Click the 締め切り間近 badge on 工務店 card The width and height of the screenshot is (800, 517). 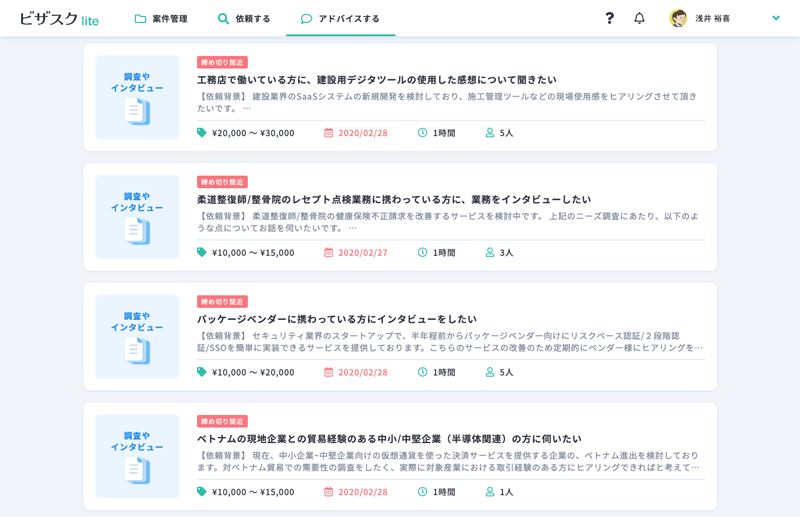click(x=222, y=62)
